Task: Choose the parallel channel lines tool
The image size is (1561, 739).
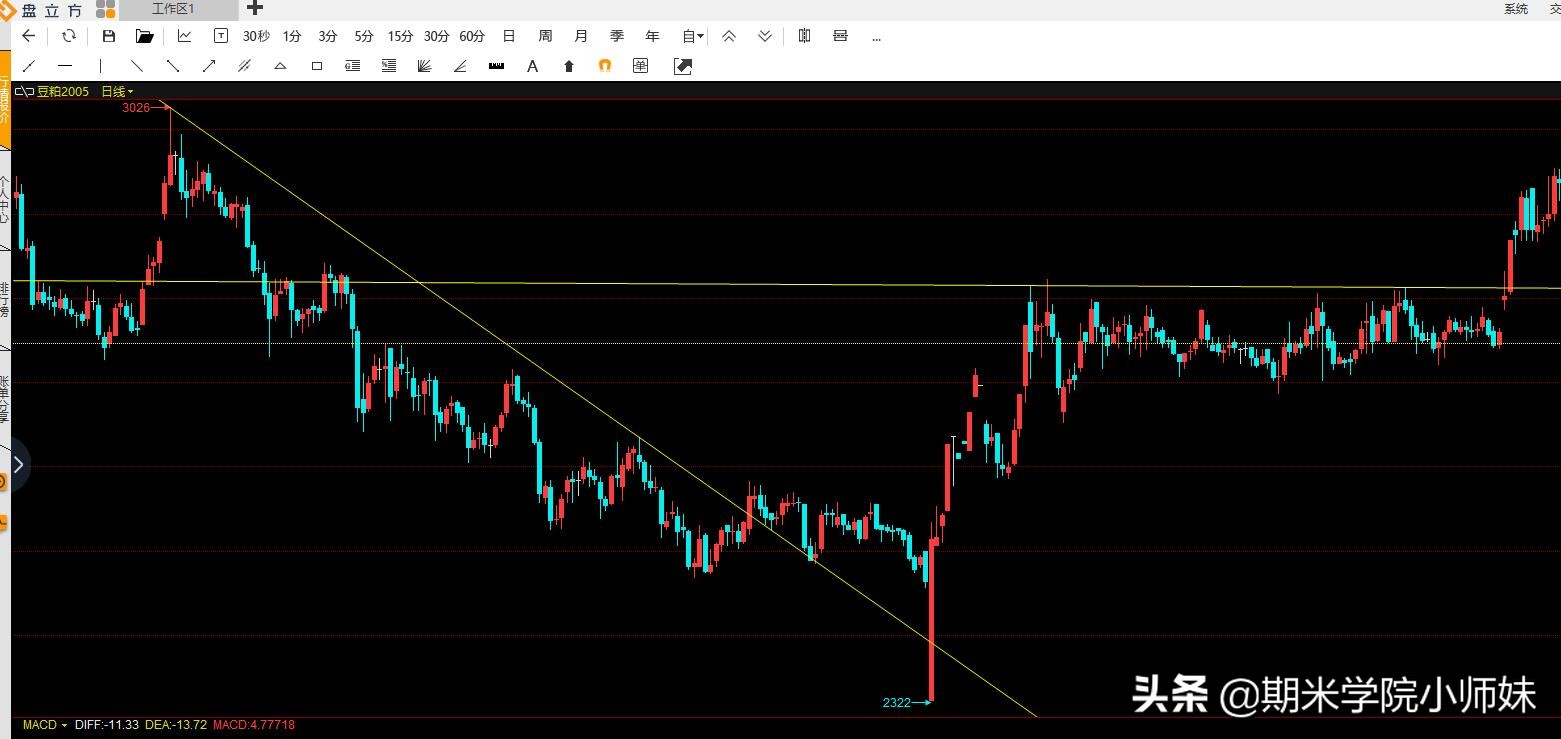Action: (x=244, y=66)
